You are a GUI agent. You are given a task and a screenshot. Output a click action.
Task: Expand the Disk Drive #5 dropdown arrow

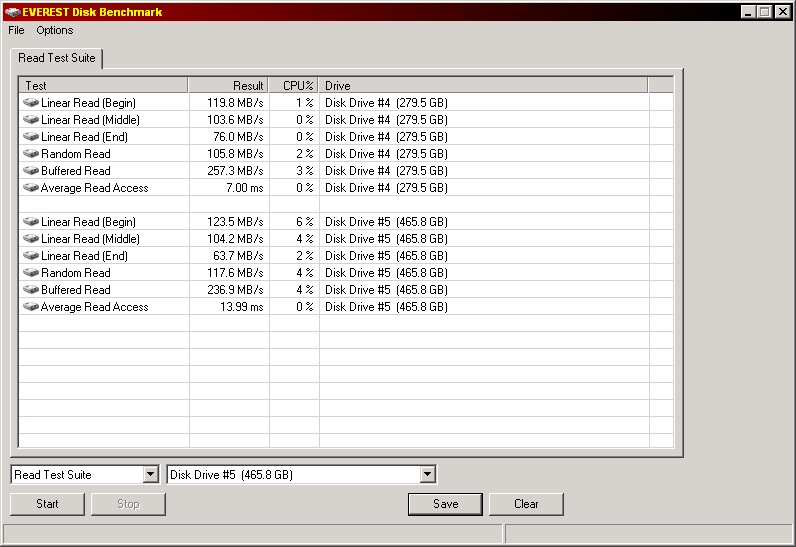(x=427, y=474)
